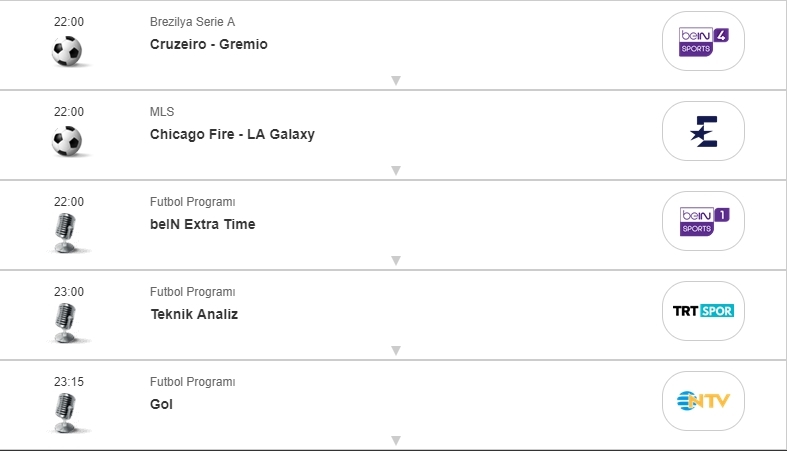This screenshot has width=789, height=451.
Task: Click the soccer ball icon for Chicago Fire match
Action: [67, 141]
